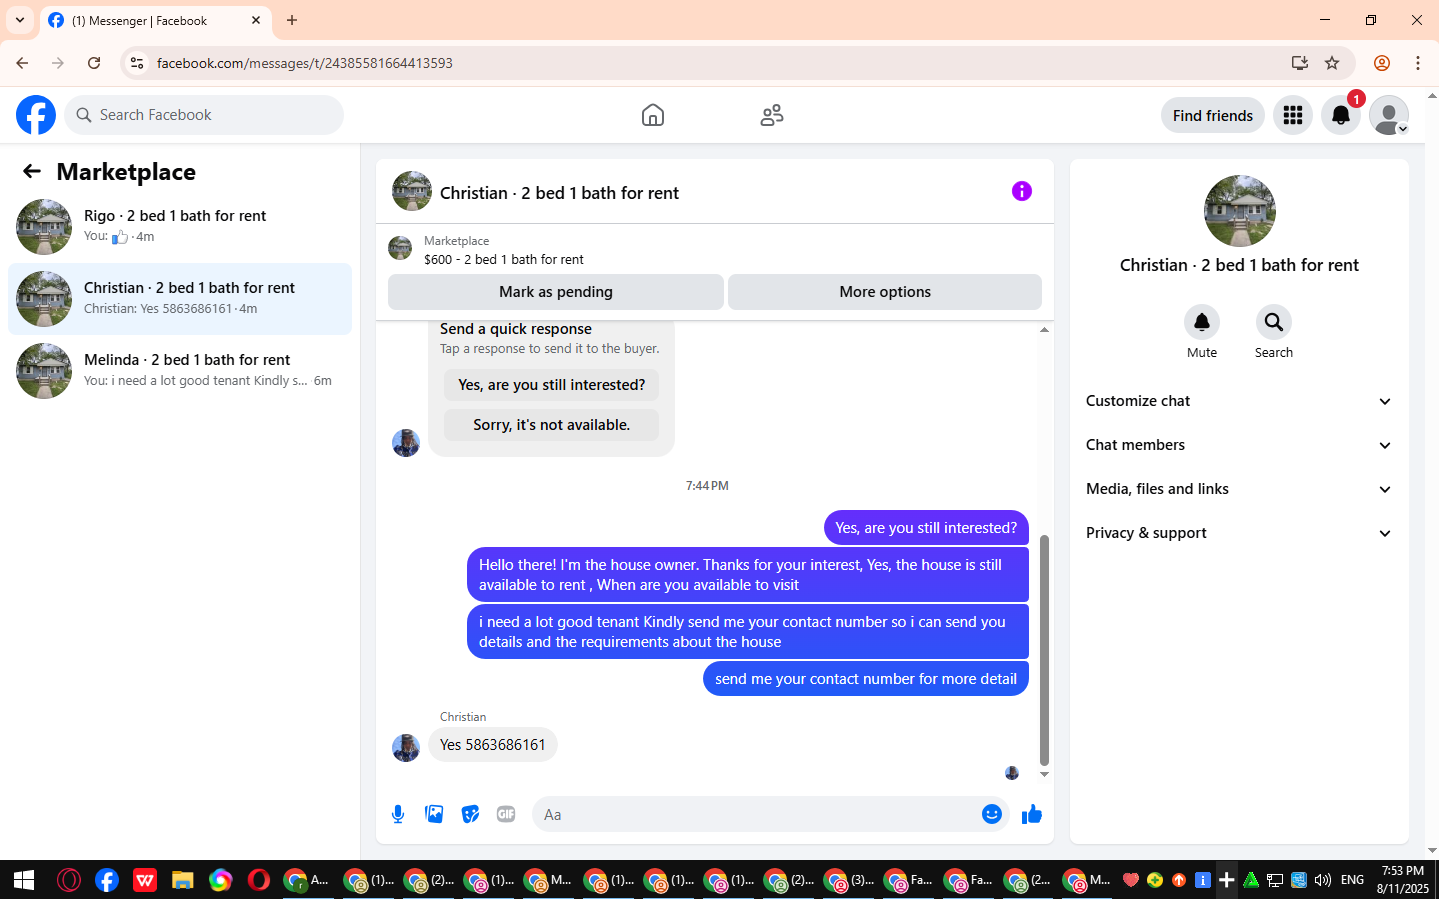Open Chrome profile icon
1439x899 pixels.
(1382, 63)
